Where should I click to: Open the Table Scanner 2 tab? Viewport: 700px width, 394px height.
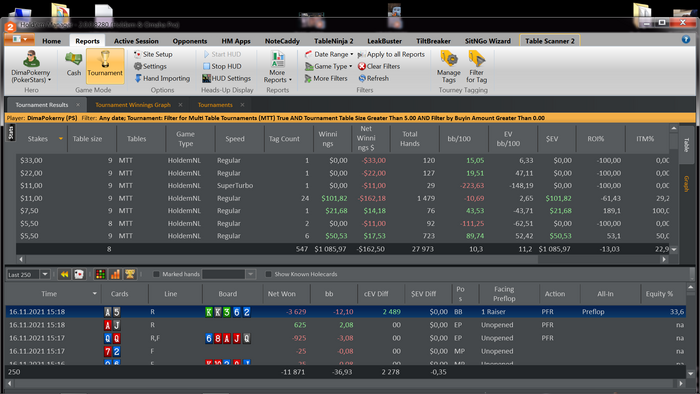click(550, 41)
